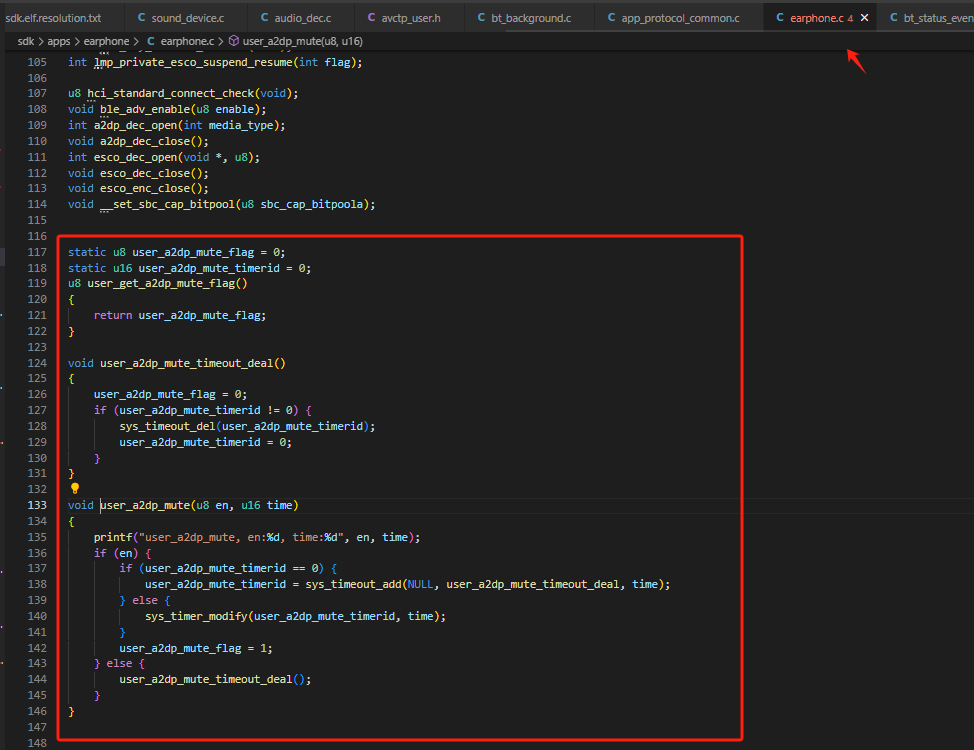Click a2dp_dec_close on line 110
Image resolution: width=974 pixels, height=750 pixels.
coord(145,142)
